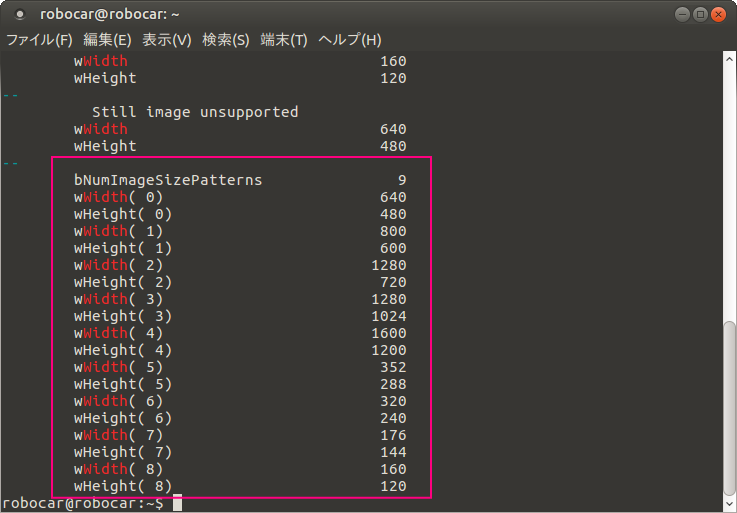Click the wWidth( 5) line
This screenshot has width=737, height=513.
(x=240, y=367)
